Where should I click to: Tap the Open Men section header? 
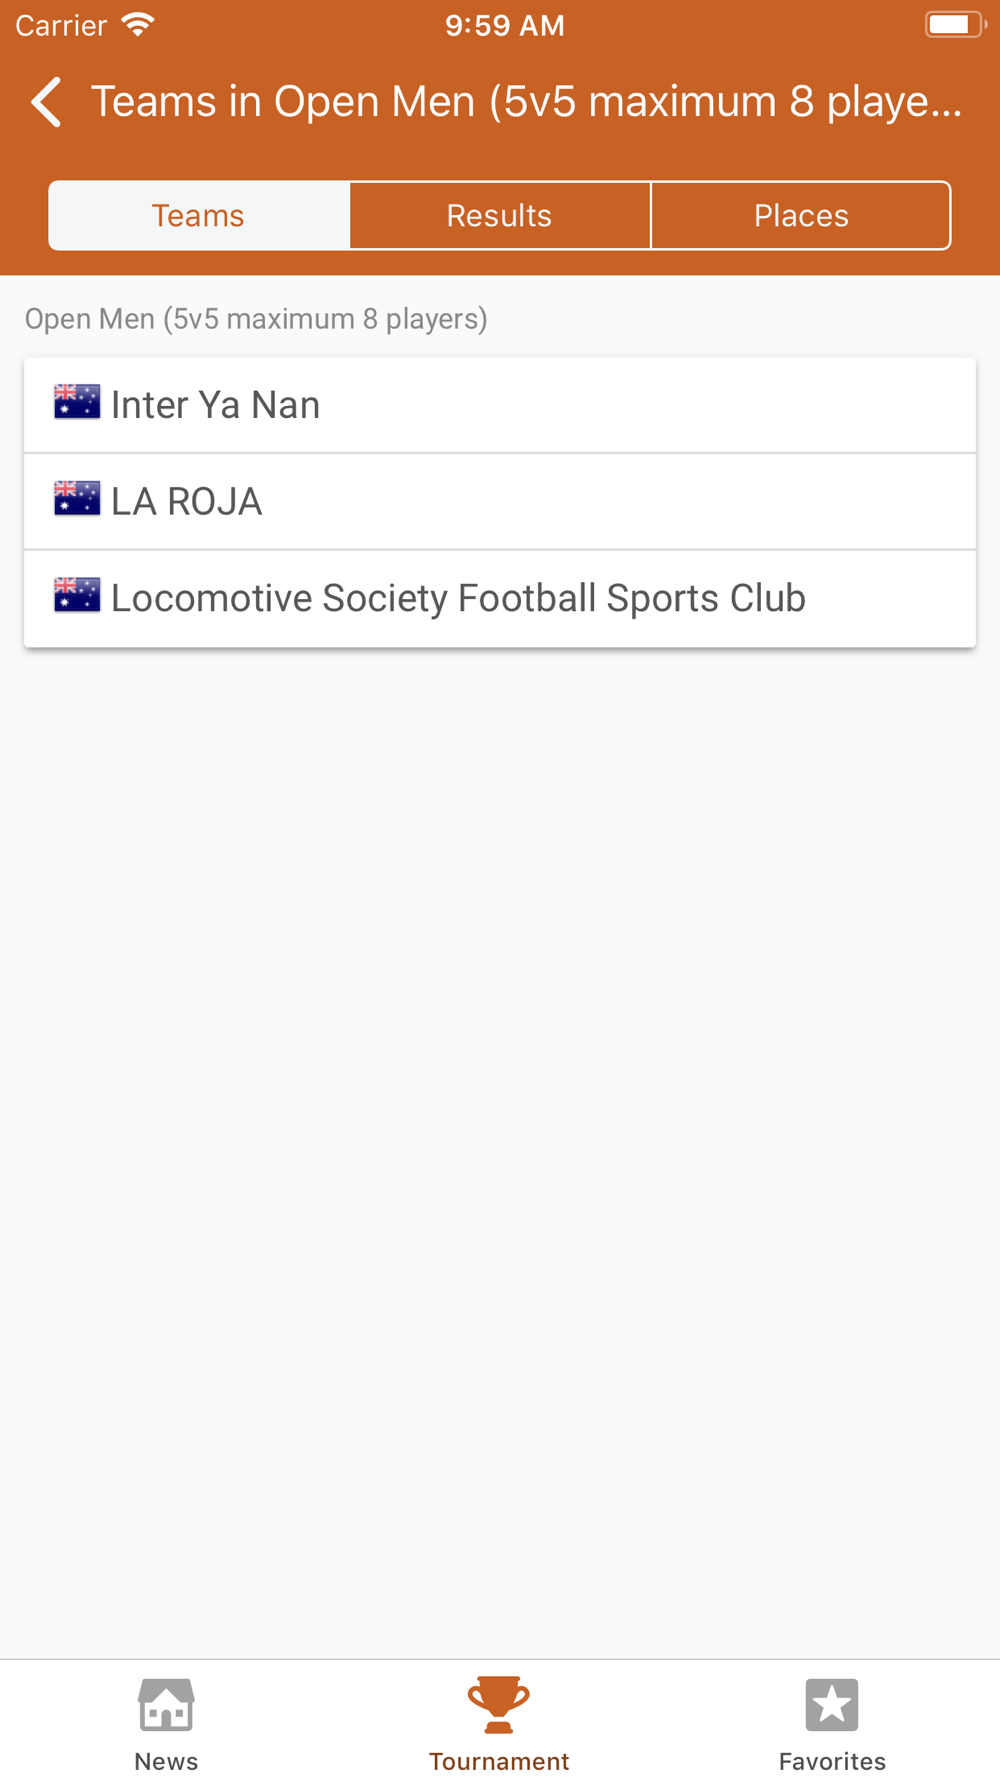(x=256, y=319)
